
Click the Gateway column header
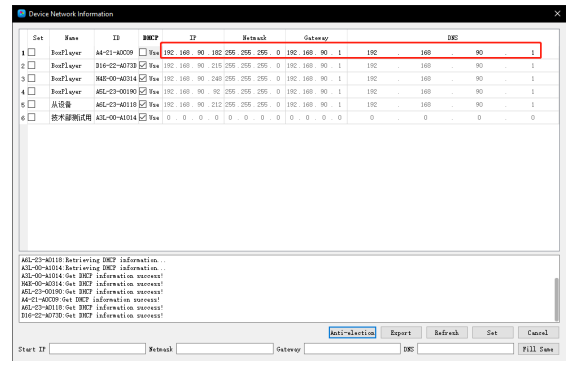click(316, 37)
